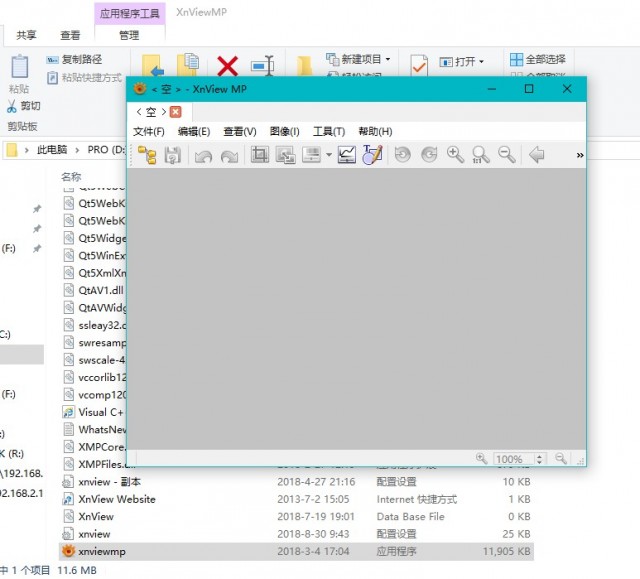Click the Redo arrow in XnView toolbar

point(229,155)
